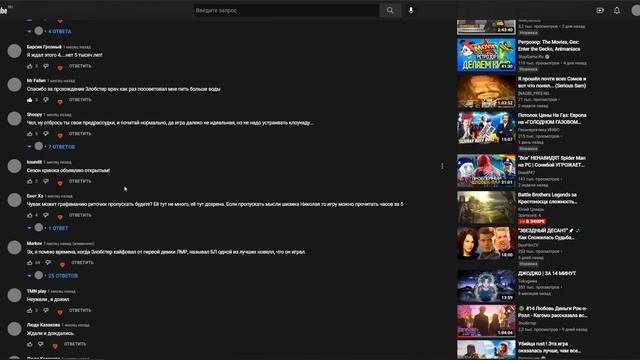Like the Люда Казакова comment

point(29,344)
